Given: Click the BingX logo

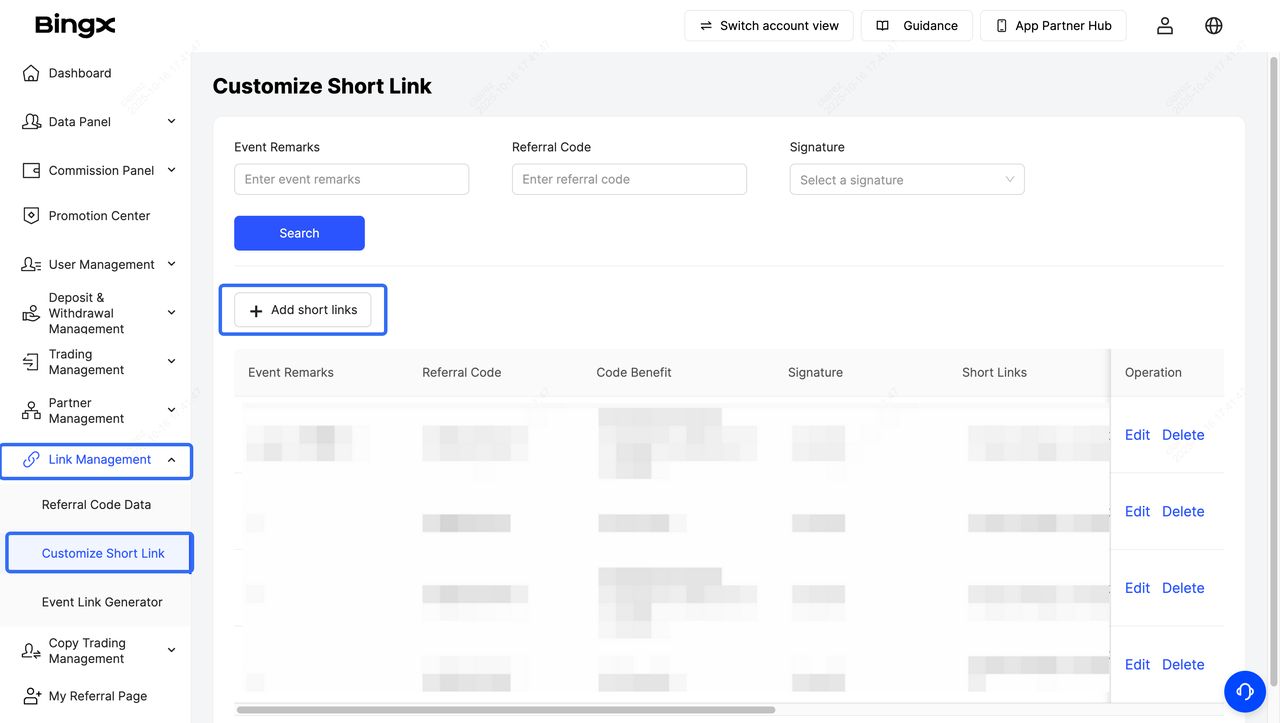Looking at the screenshot, I should (75, 25).
